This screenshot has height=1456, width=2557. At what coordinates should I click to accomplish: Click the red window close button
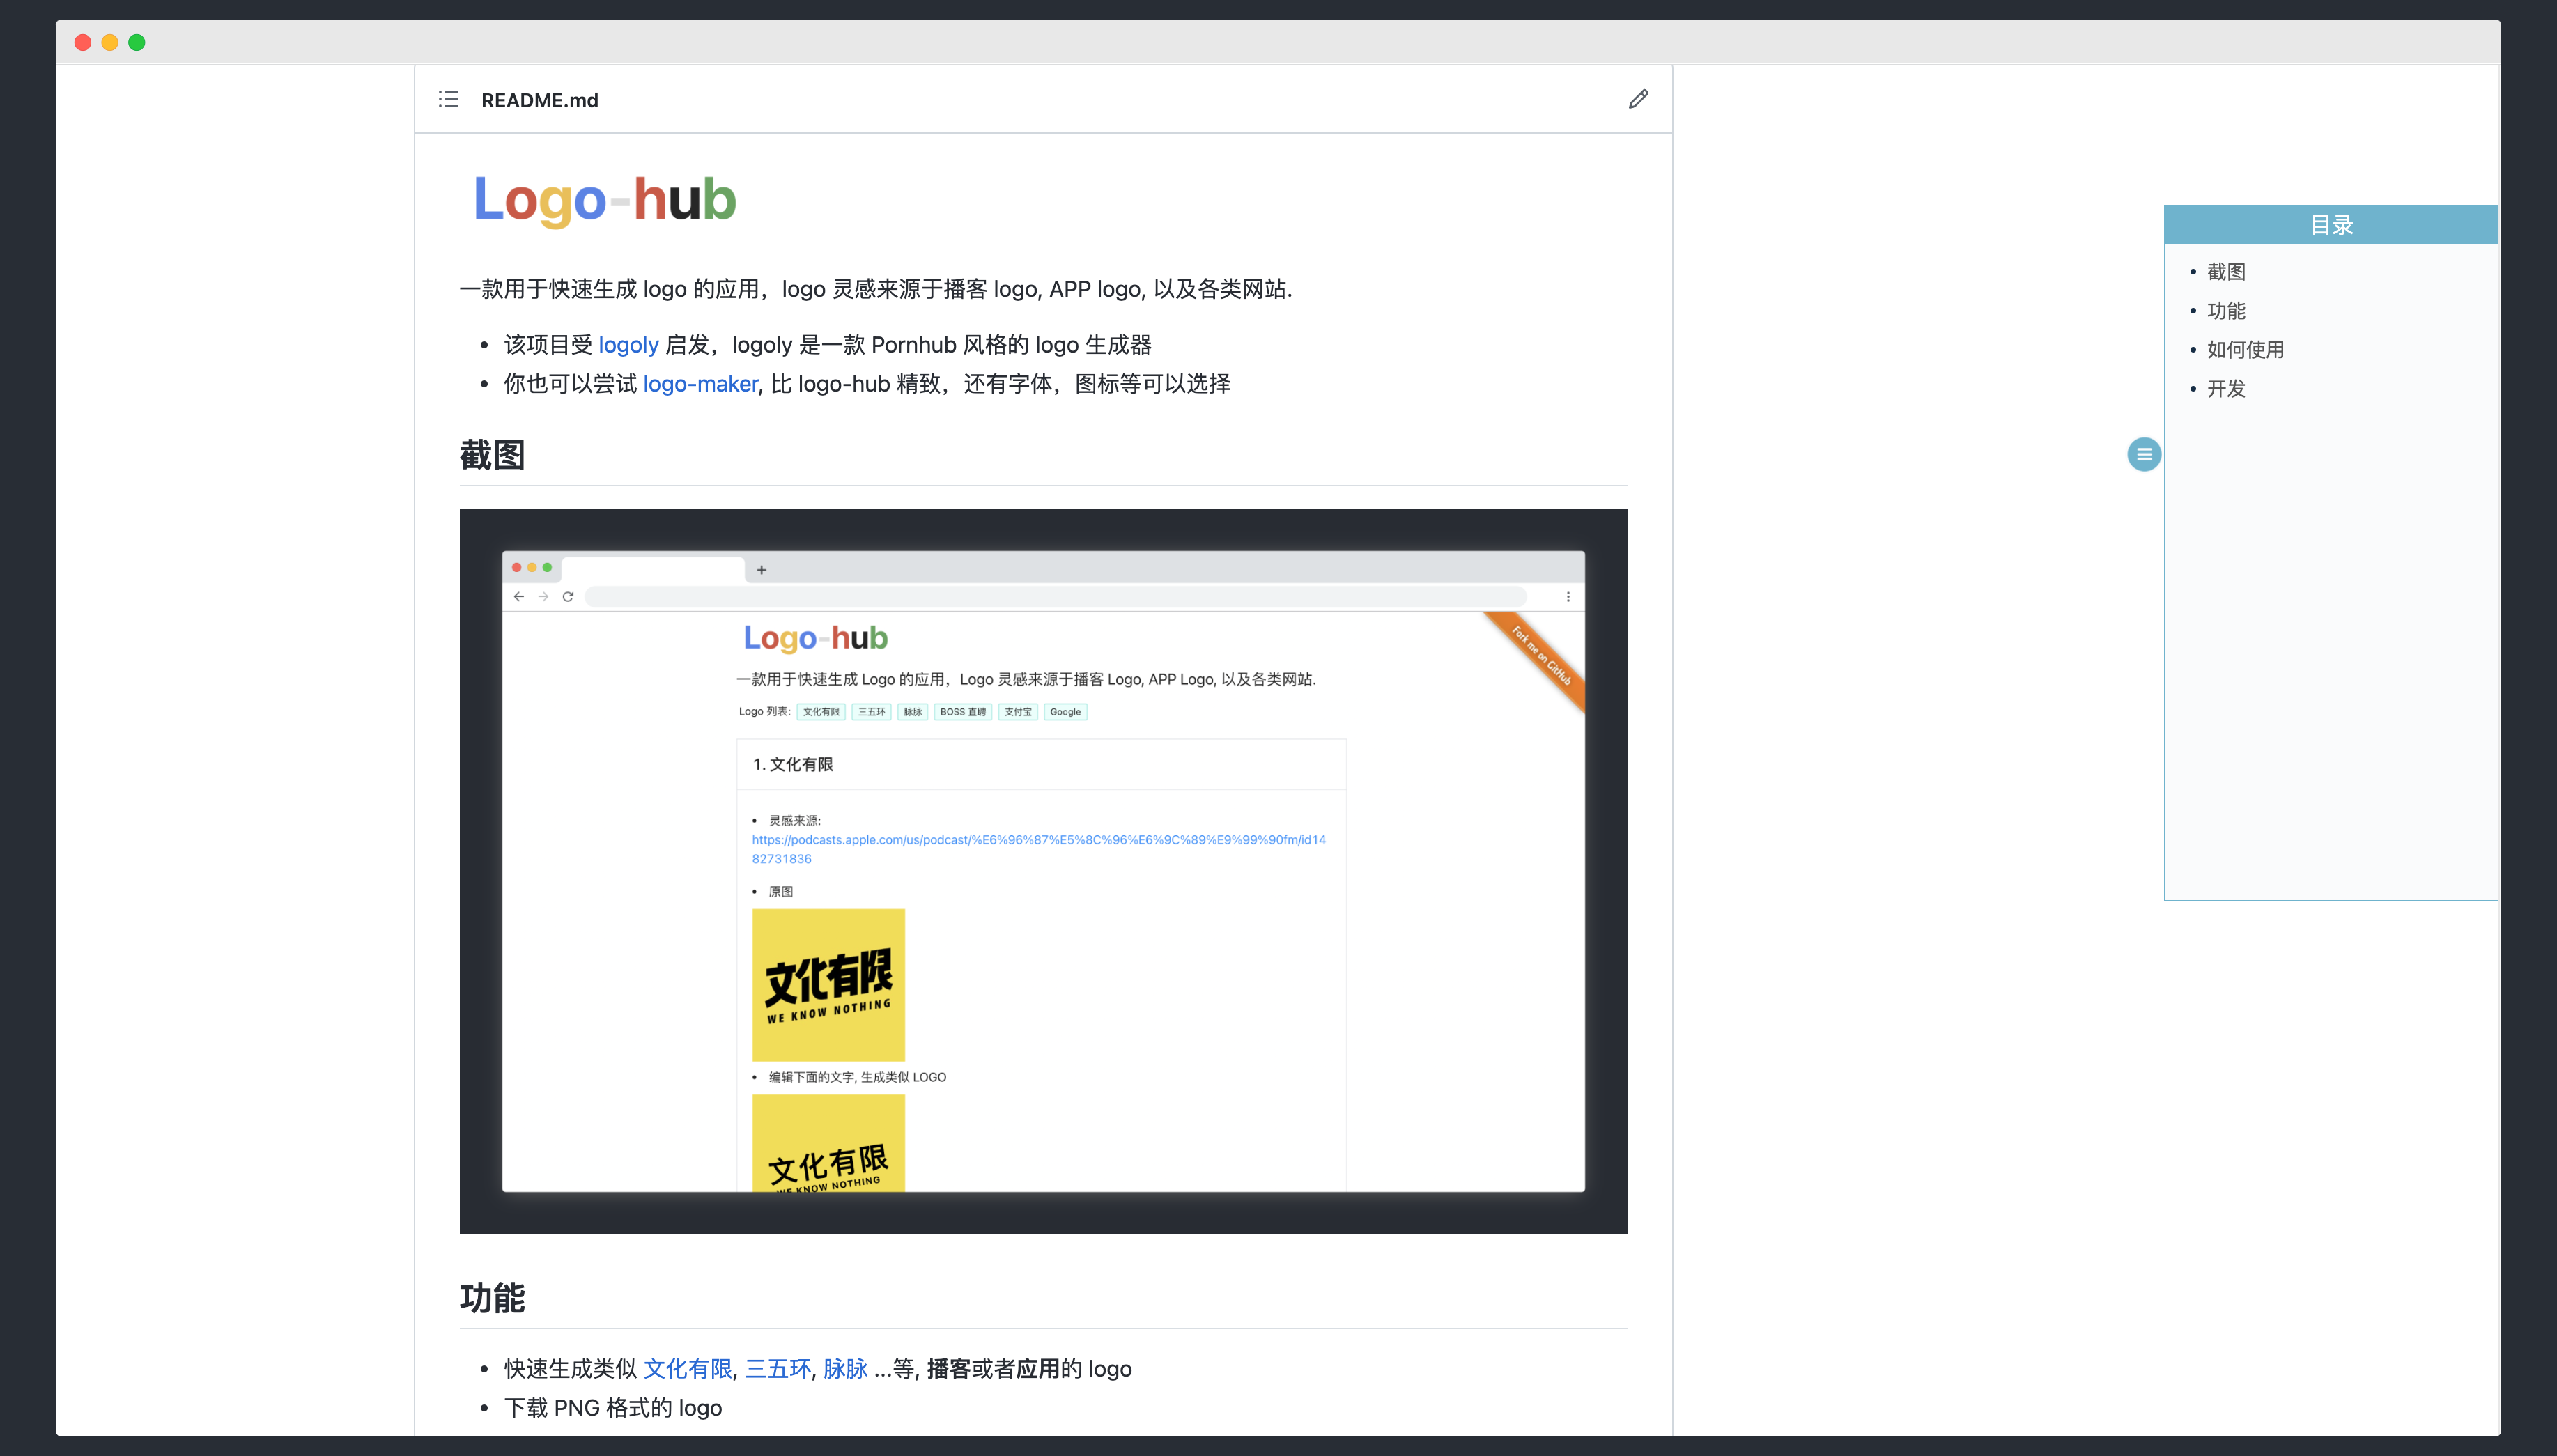click(x=83, y=42)
